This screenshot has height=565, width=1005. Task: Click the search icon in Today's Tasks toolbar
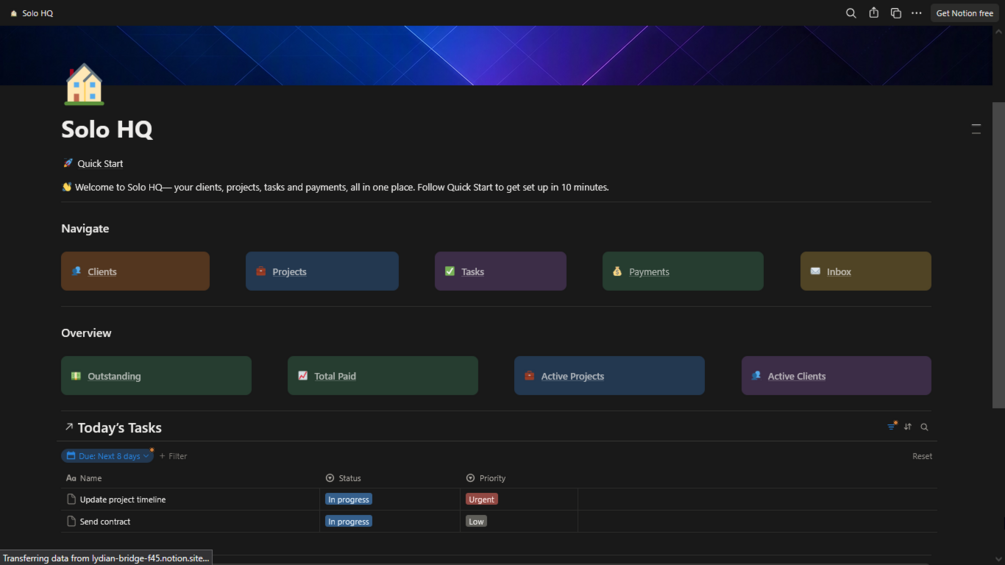924,427
